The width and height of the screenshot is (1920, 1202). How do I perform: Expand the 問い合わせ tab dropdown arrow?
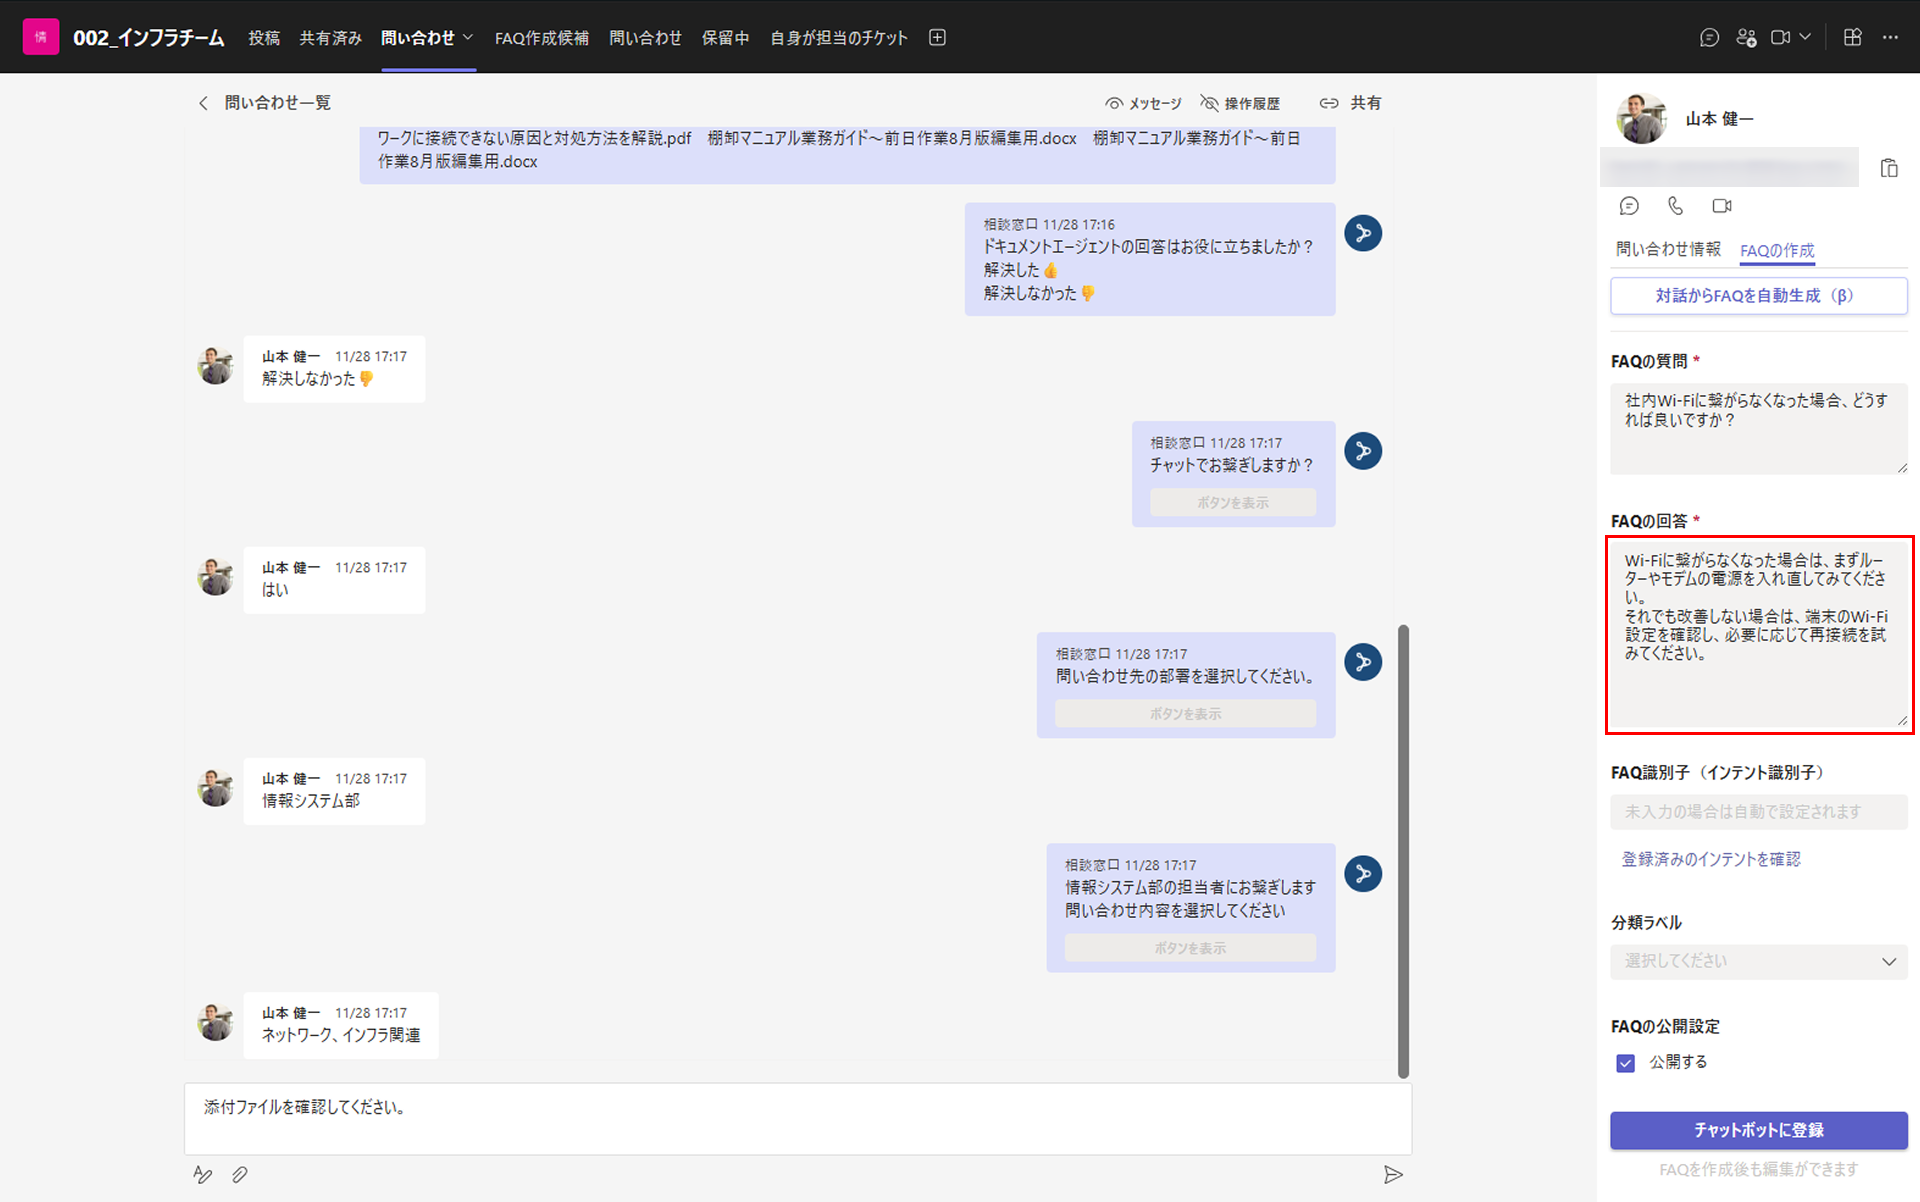pyautogui.click(x=468, y=37)
